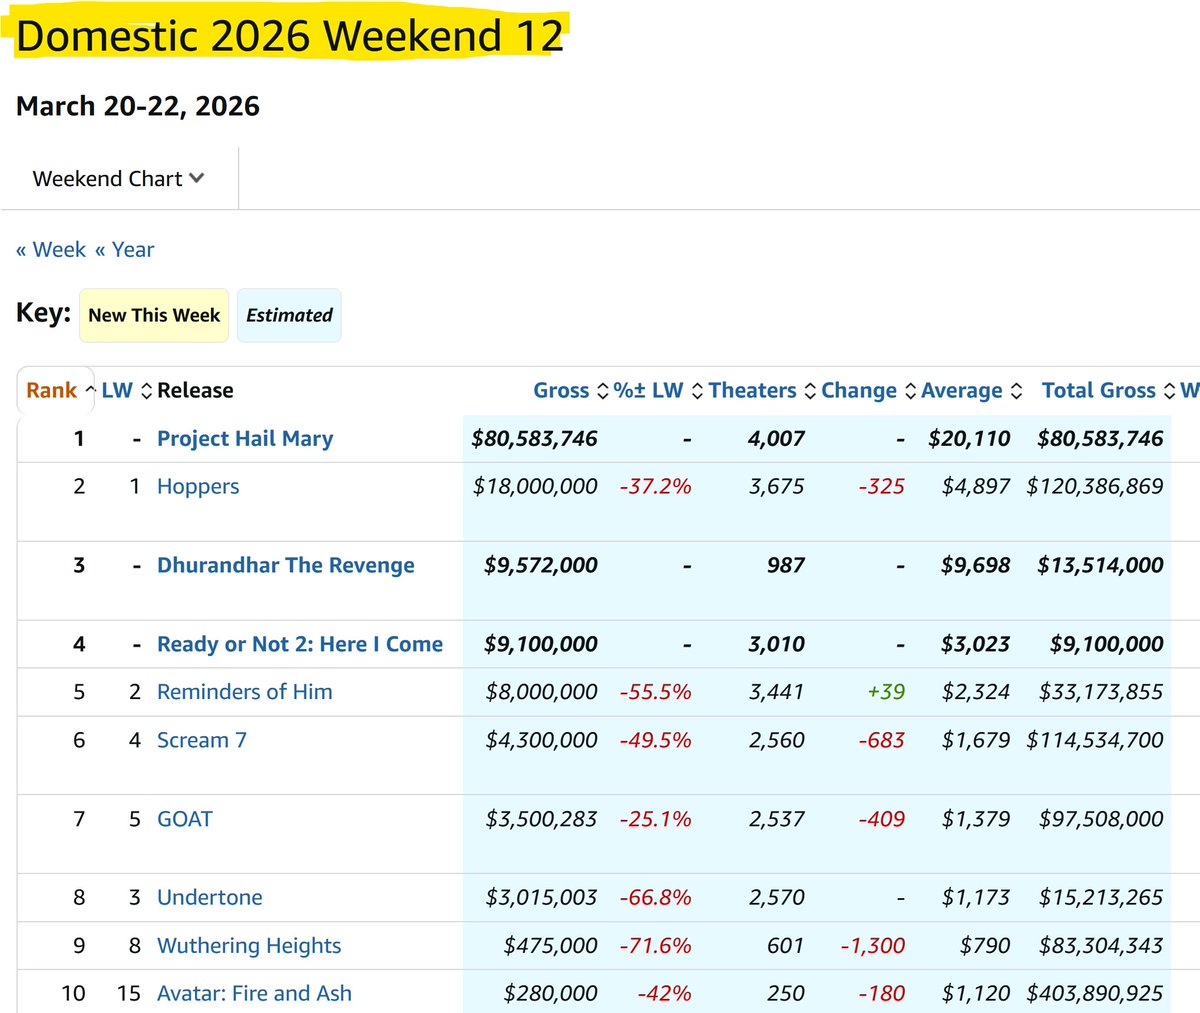The image size is (1200, 1013).
Task: Open Wuthering Heights release link
Action: tap(249, 946)
